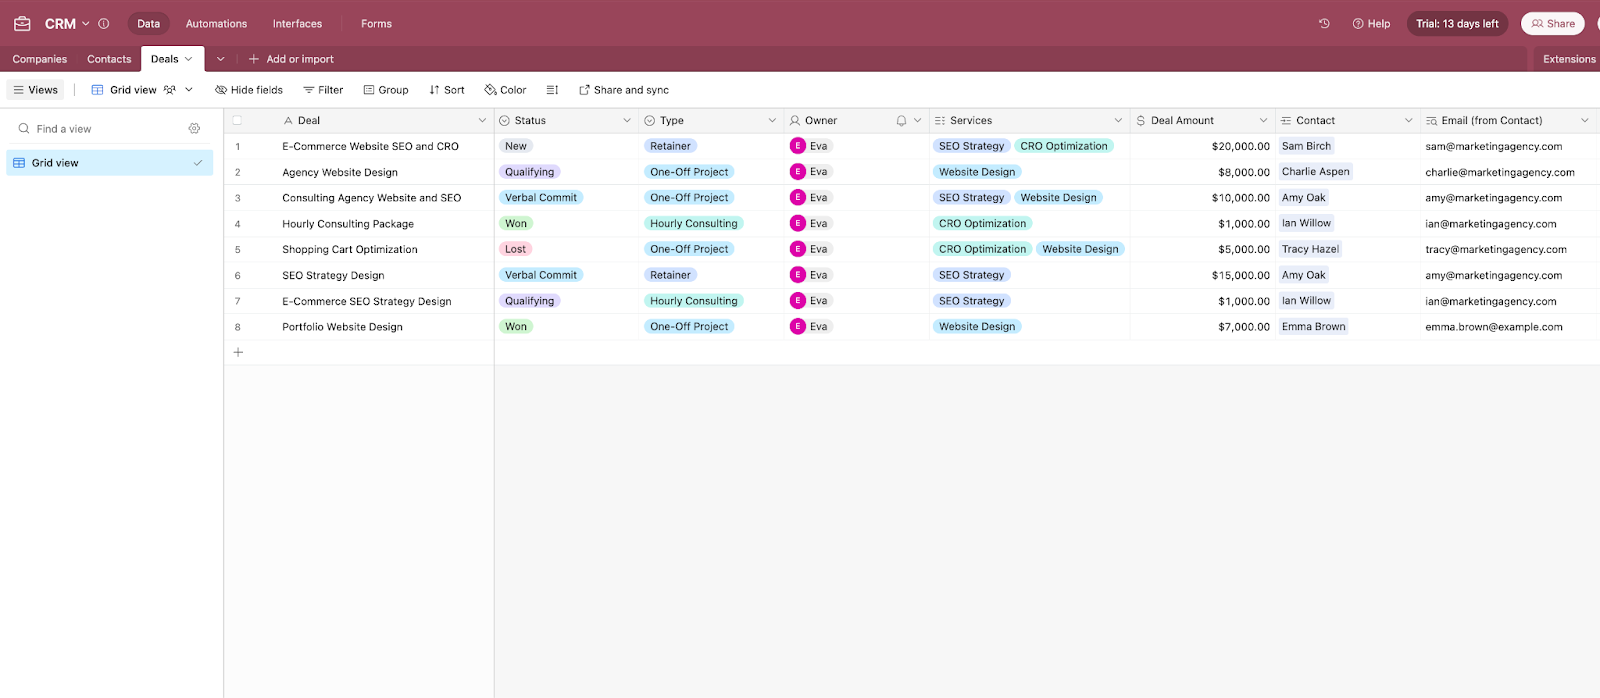1600x698 pixels.
Task: Switch to the Interfaces tab
Action: [297, 23]
